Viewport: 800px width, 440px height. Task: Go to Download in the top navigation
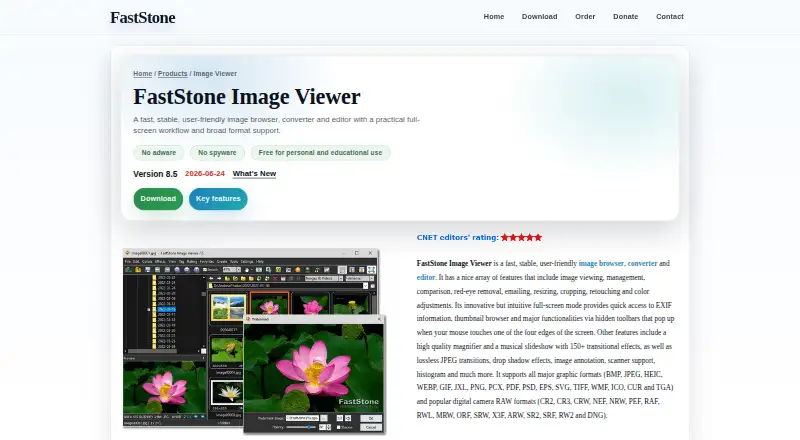pos(539,16)
